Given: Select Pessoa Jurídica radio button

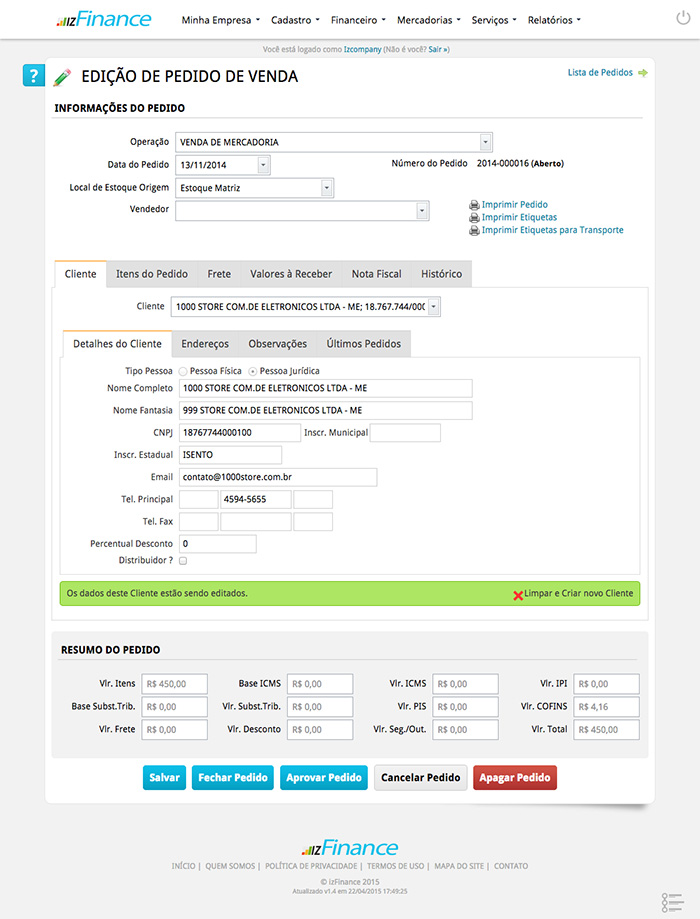Looking at the screenshot, I should pyautogui.click(x=252, y=371).
